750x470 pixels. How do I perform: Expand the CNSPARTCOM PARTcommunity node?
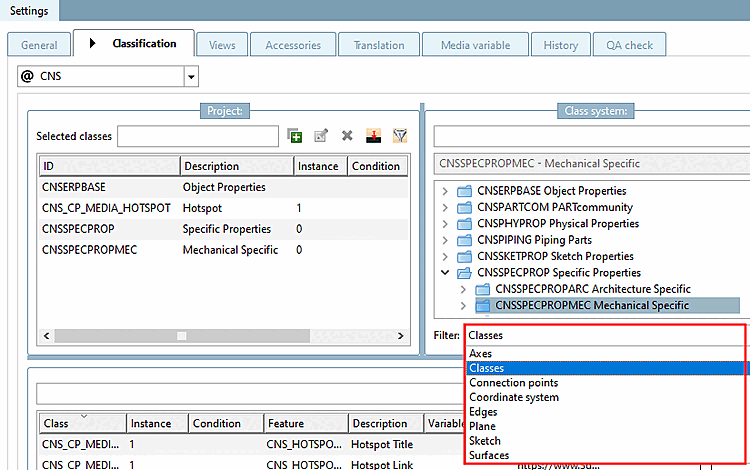(445, 208)
